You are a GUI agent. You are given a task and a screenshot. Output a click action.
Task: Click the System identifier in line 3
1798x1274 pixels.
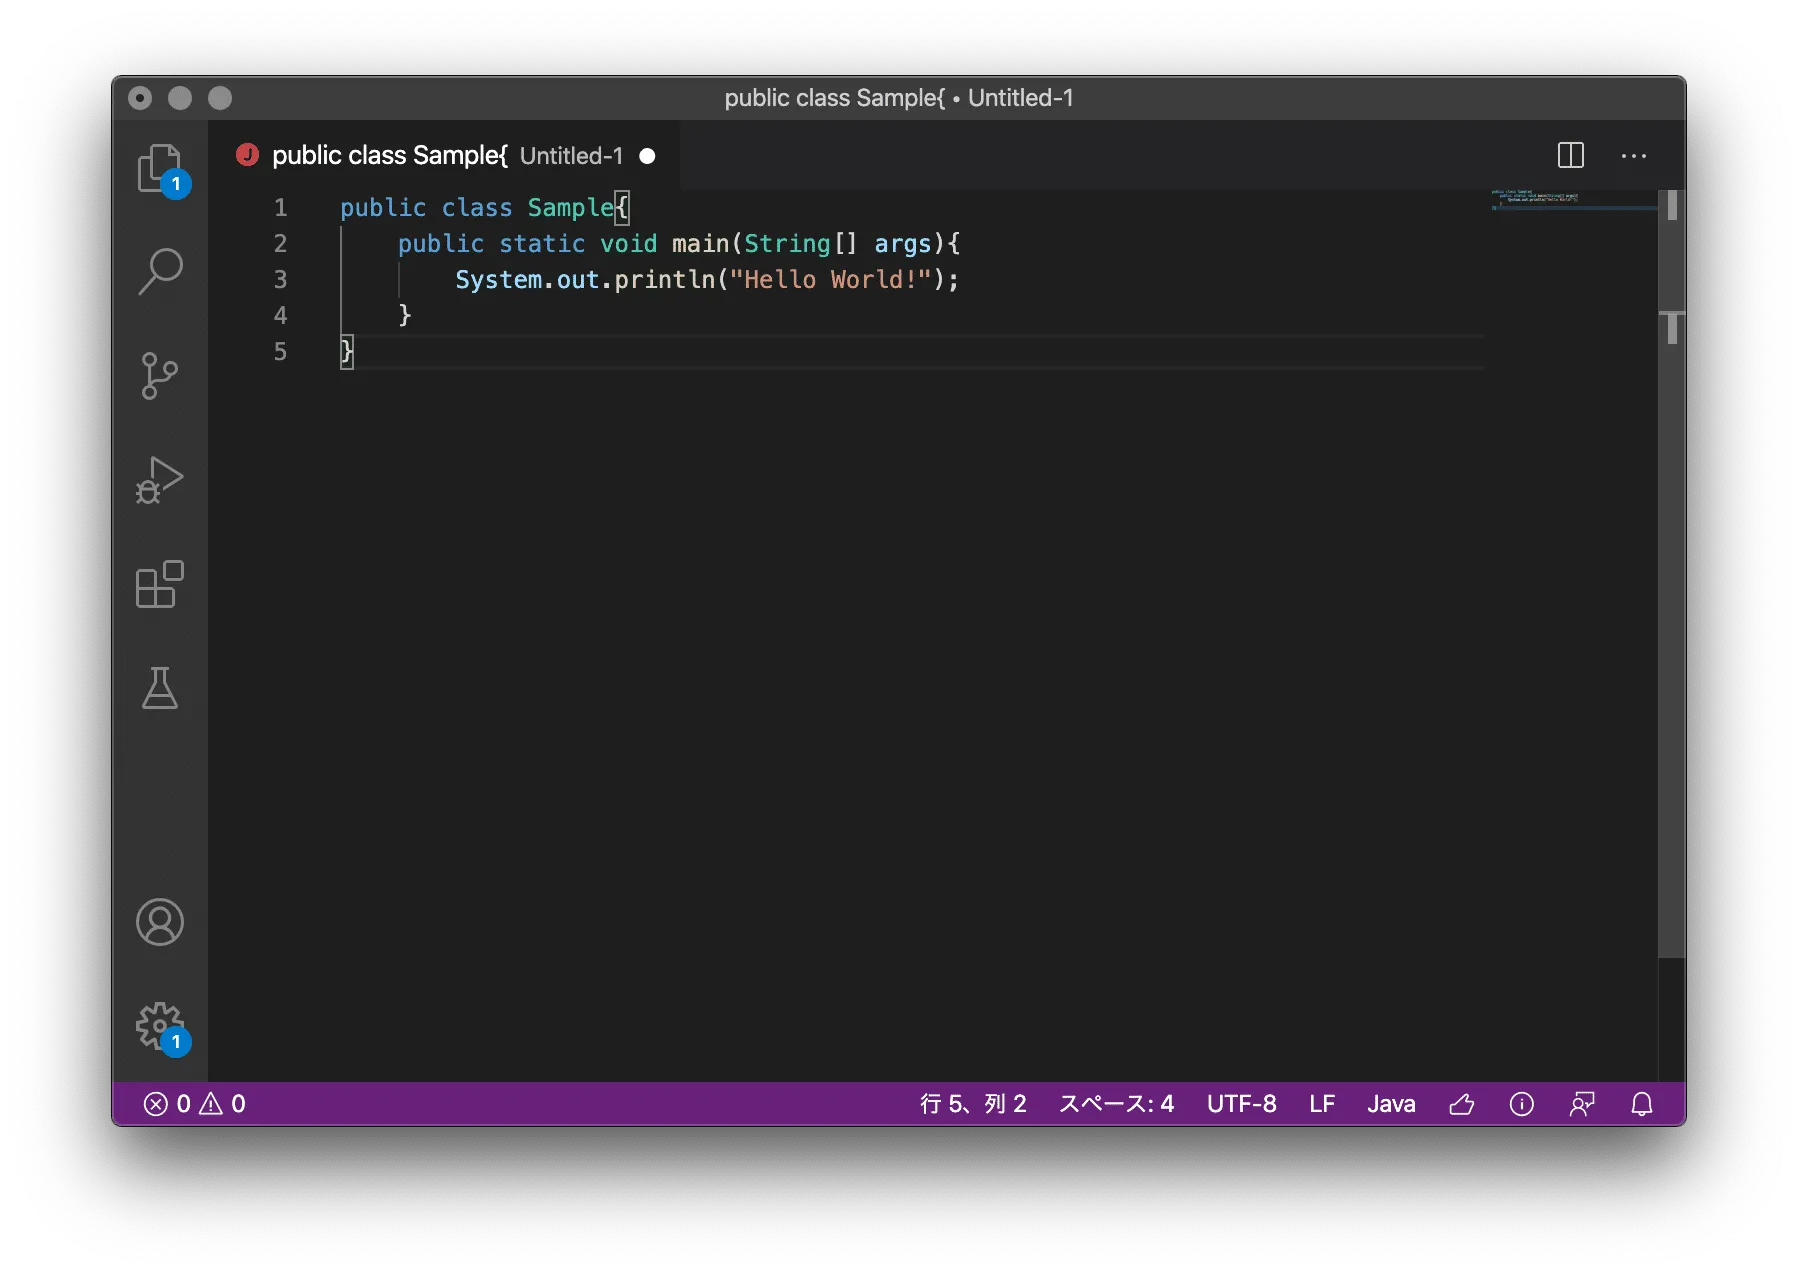point(499,279)
